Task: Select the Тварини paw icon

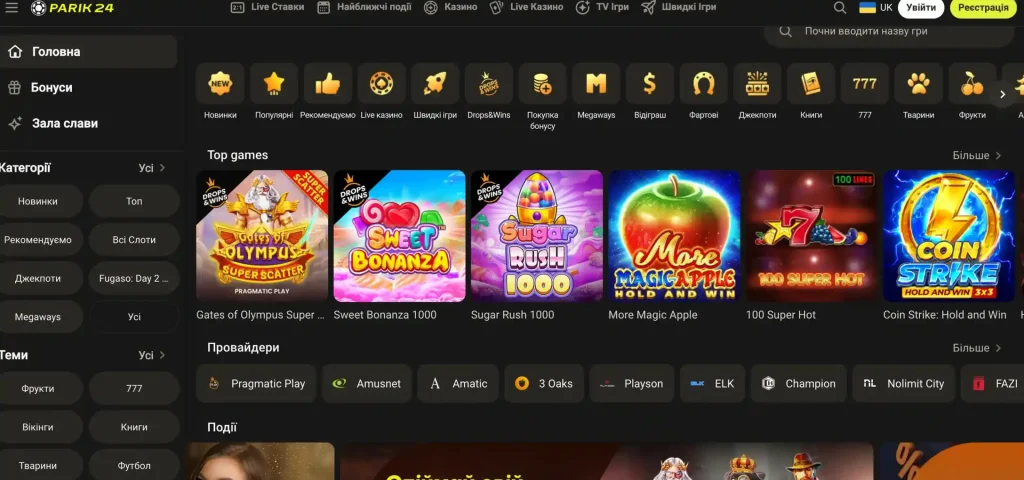Action: coord(919,84)
